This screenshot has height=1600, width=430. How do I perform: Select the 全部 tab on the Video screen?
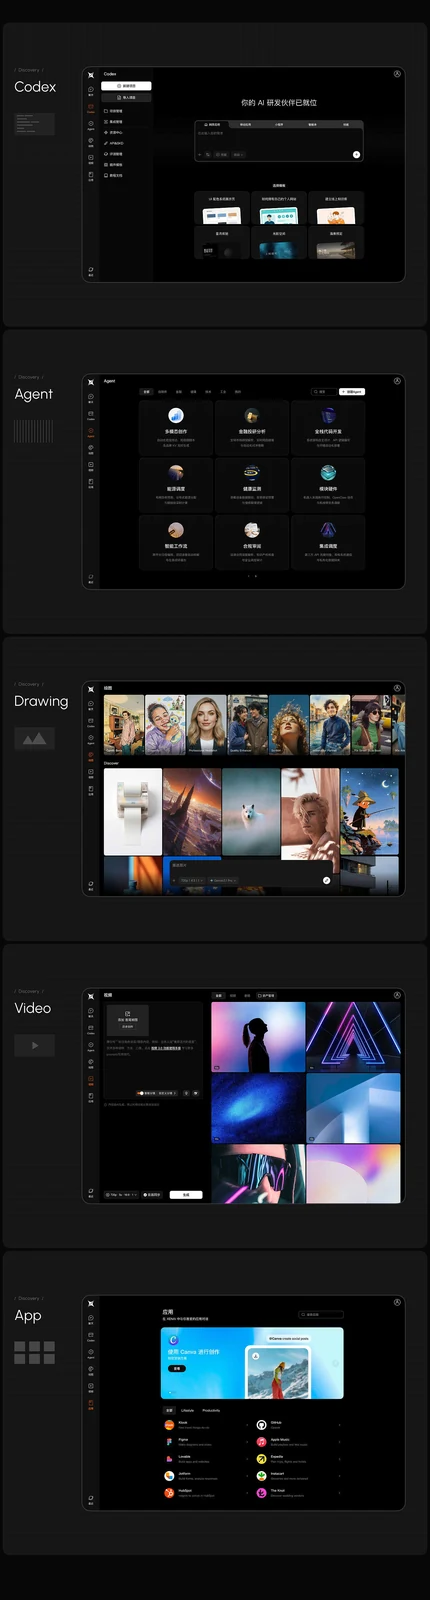219,995
